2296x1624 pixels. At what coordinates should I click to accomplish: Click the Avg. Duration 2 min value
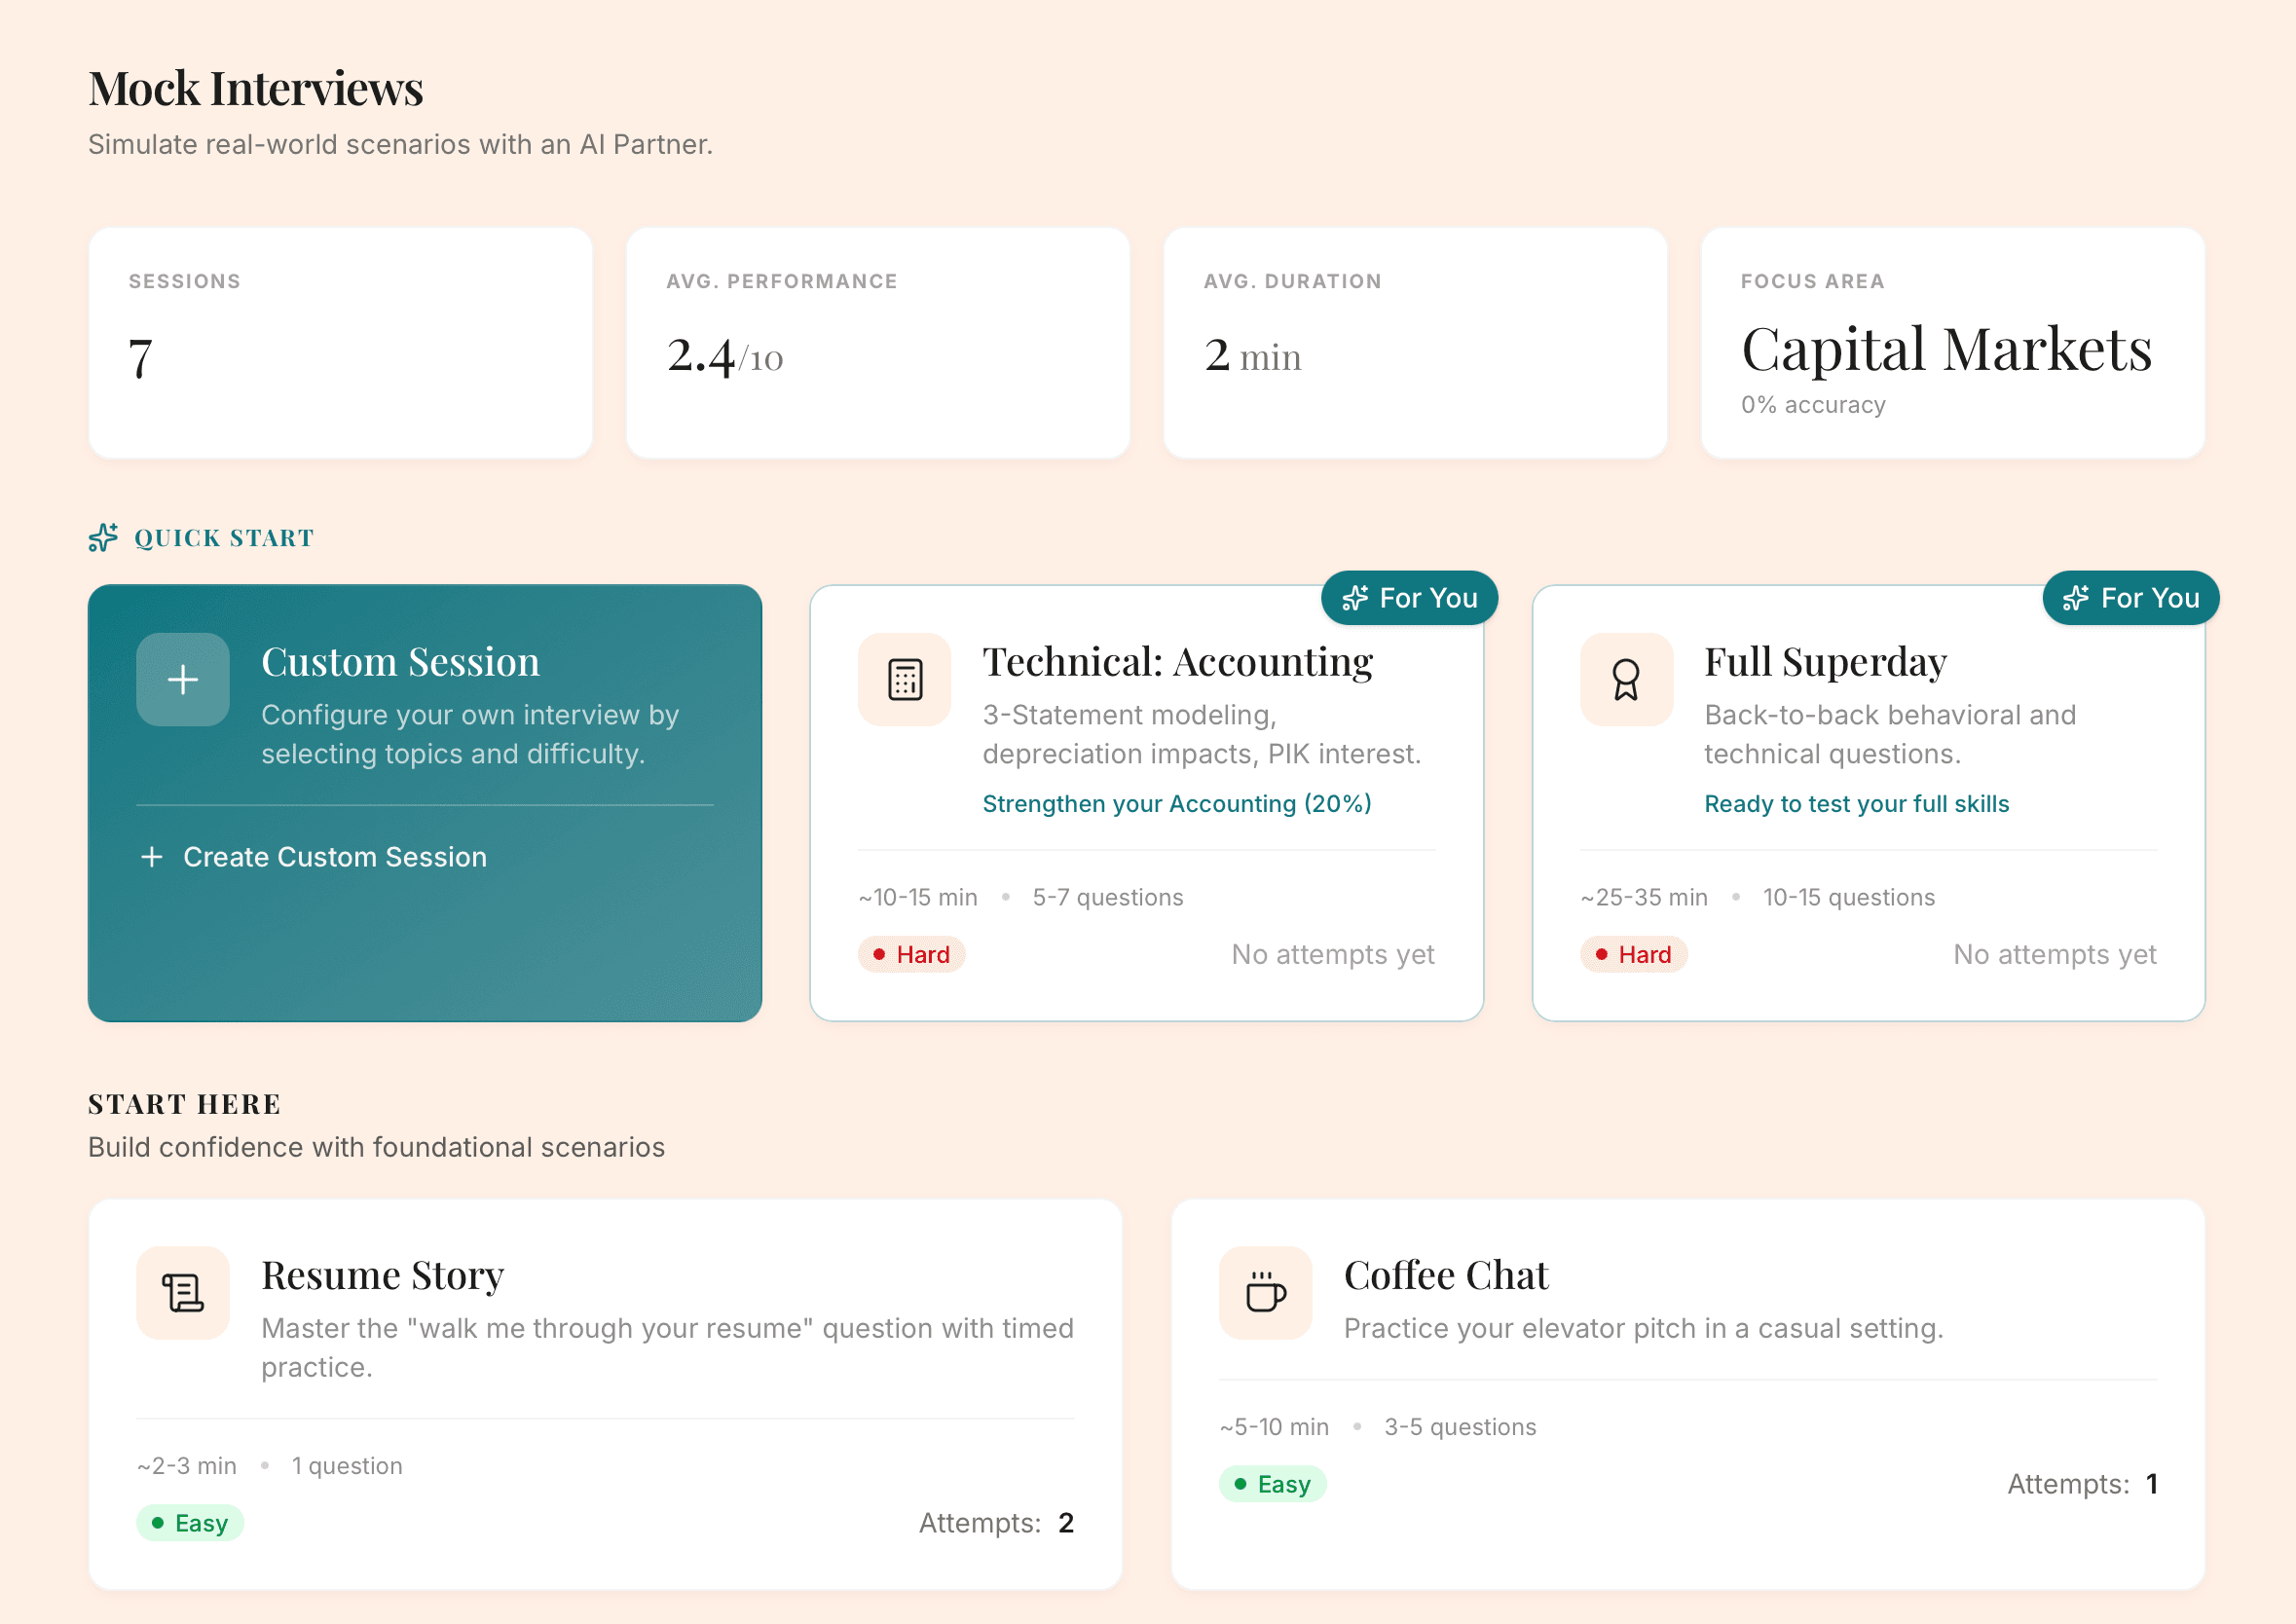(1253, 356)
